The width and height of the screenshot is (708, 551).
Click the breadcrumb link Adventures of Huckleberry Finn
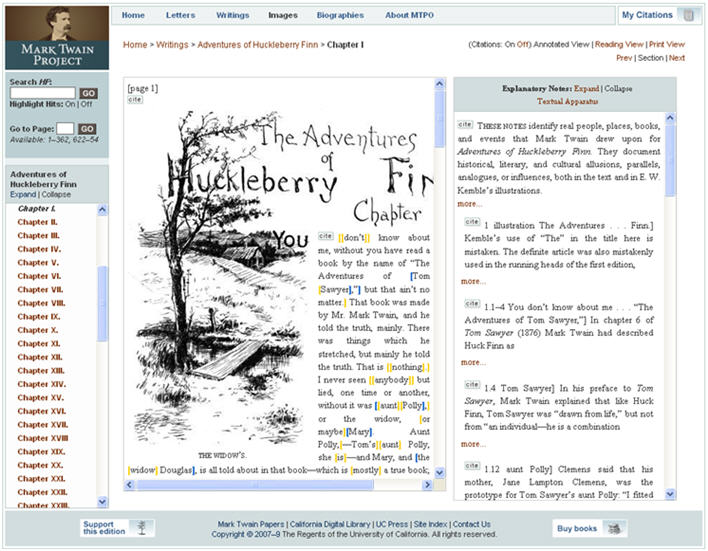click(x=257, y=44)
